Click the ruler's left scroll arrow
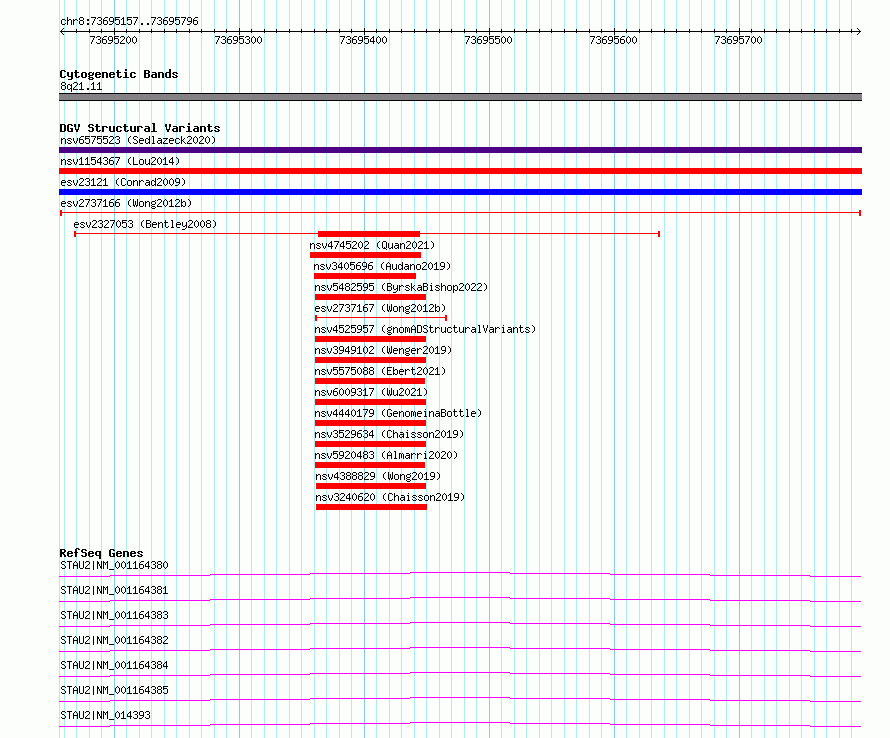Viewport: 890px width, 738px height. coord(62,32)
